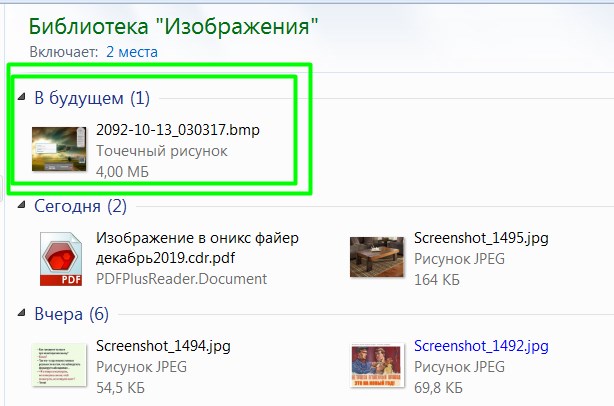The width and height of the screenshot is (614, 406).
Task: Select the Screenshot_1492.jpg thumbnail
Action: click(x=377, y=365)
